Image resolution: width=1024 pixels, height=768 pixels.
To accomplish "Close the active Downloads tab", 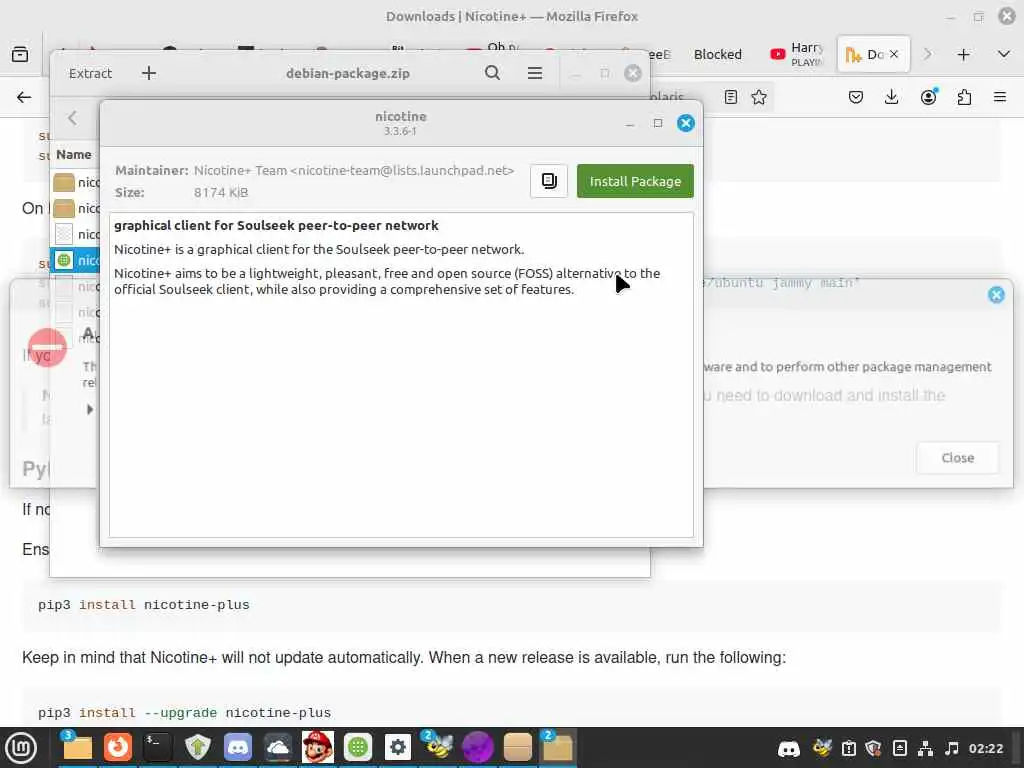I will coord(894,54).
